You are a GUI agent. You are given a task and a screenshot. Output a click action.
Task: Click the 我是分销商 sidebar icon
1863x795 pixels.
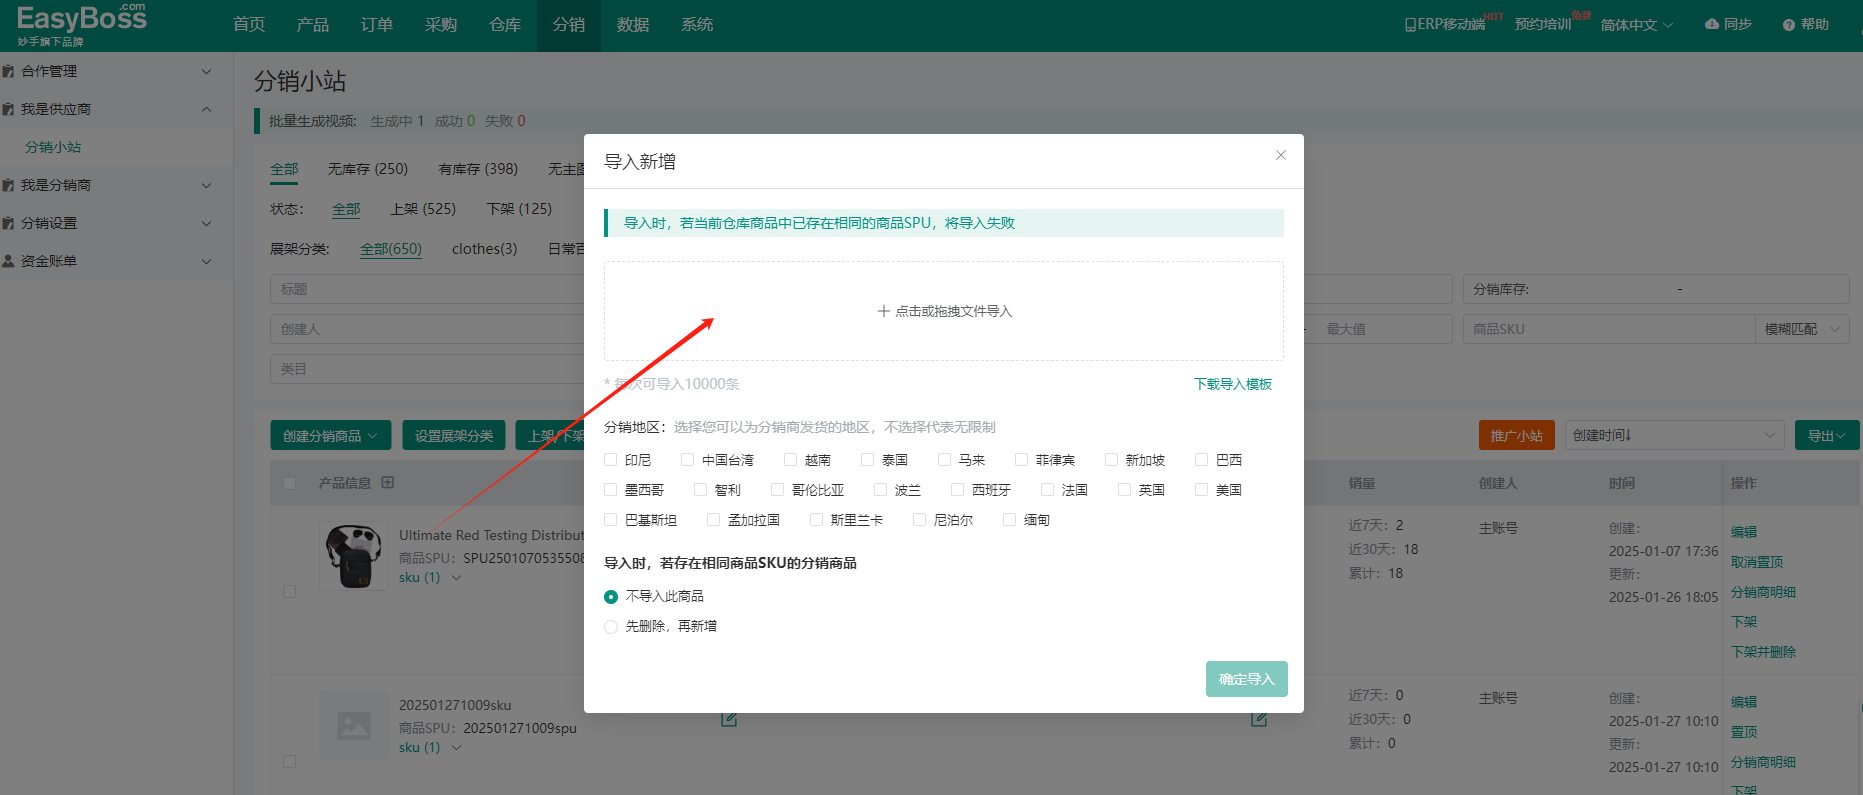[9, 185]
